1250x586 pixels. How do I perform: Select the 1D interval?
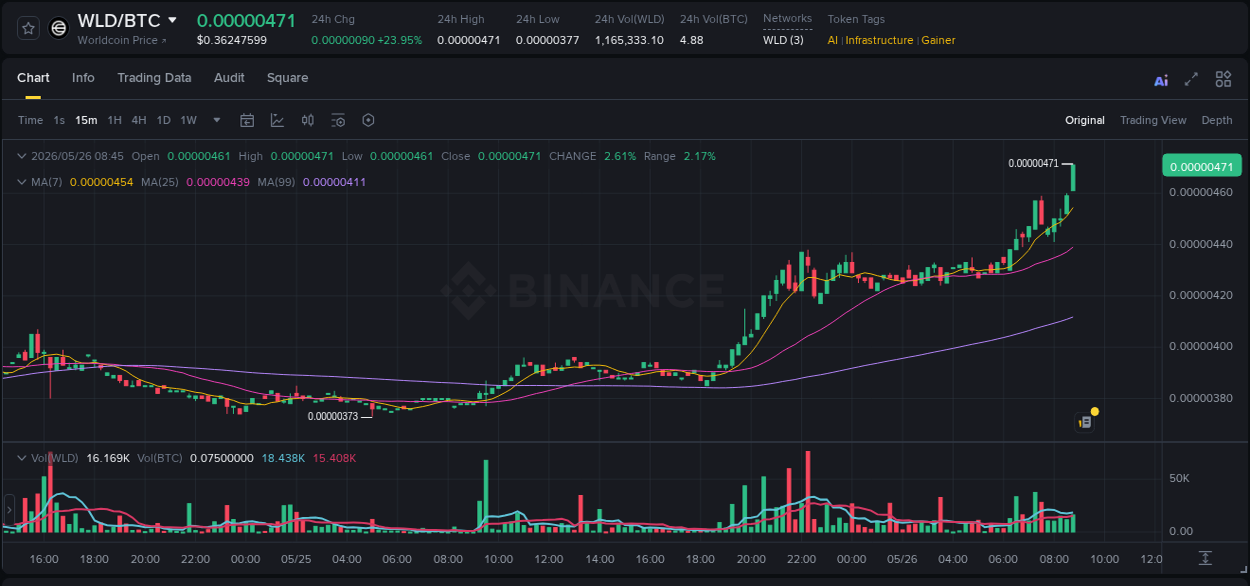[x=163, y=120]
